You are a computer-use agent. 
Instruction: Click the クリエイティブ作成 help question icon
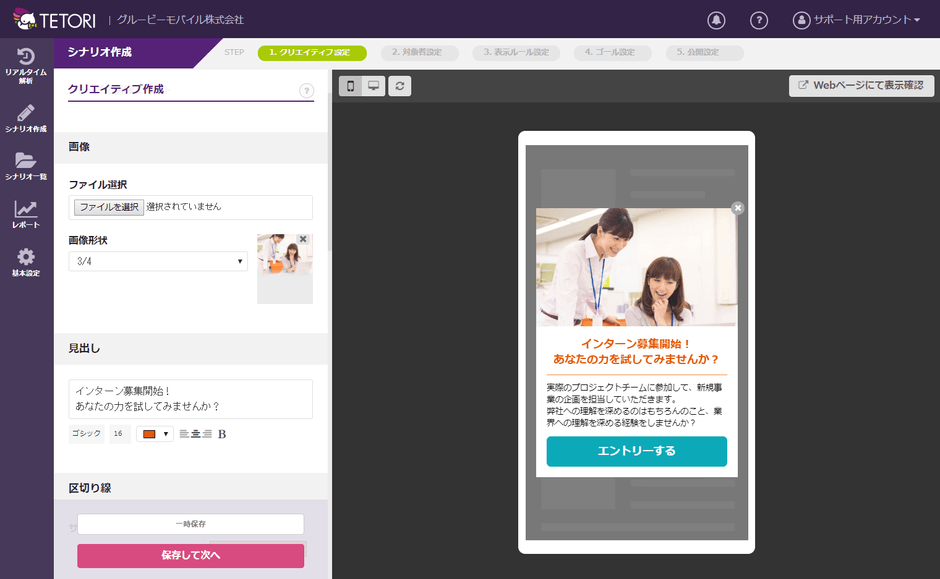307,91
